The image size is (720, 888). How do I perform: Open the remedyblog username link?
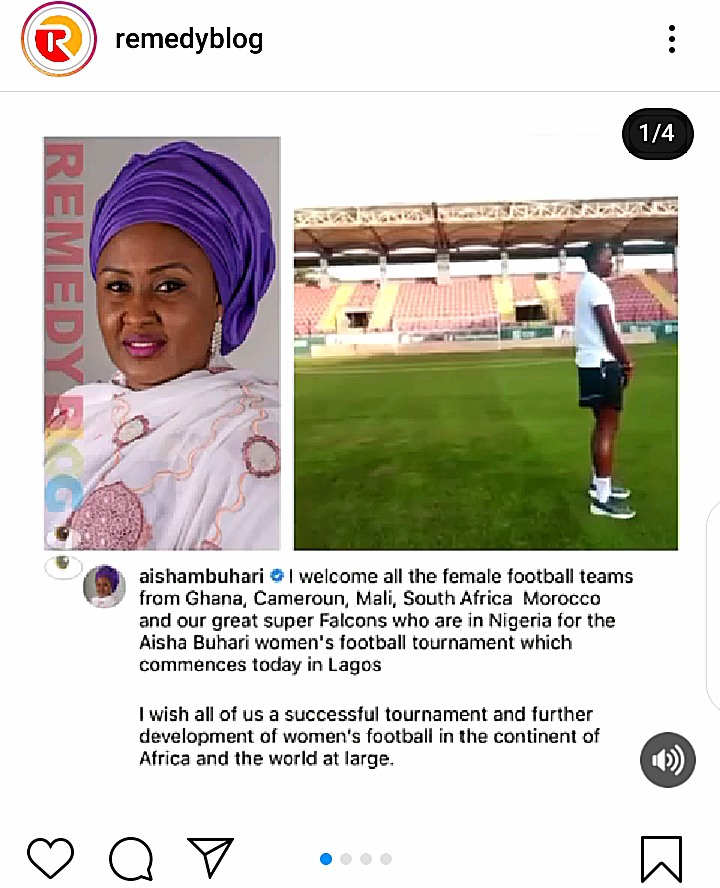pyautogui.click(x=189, y=40)
